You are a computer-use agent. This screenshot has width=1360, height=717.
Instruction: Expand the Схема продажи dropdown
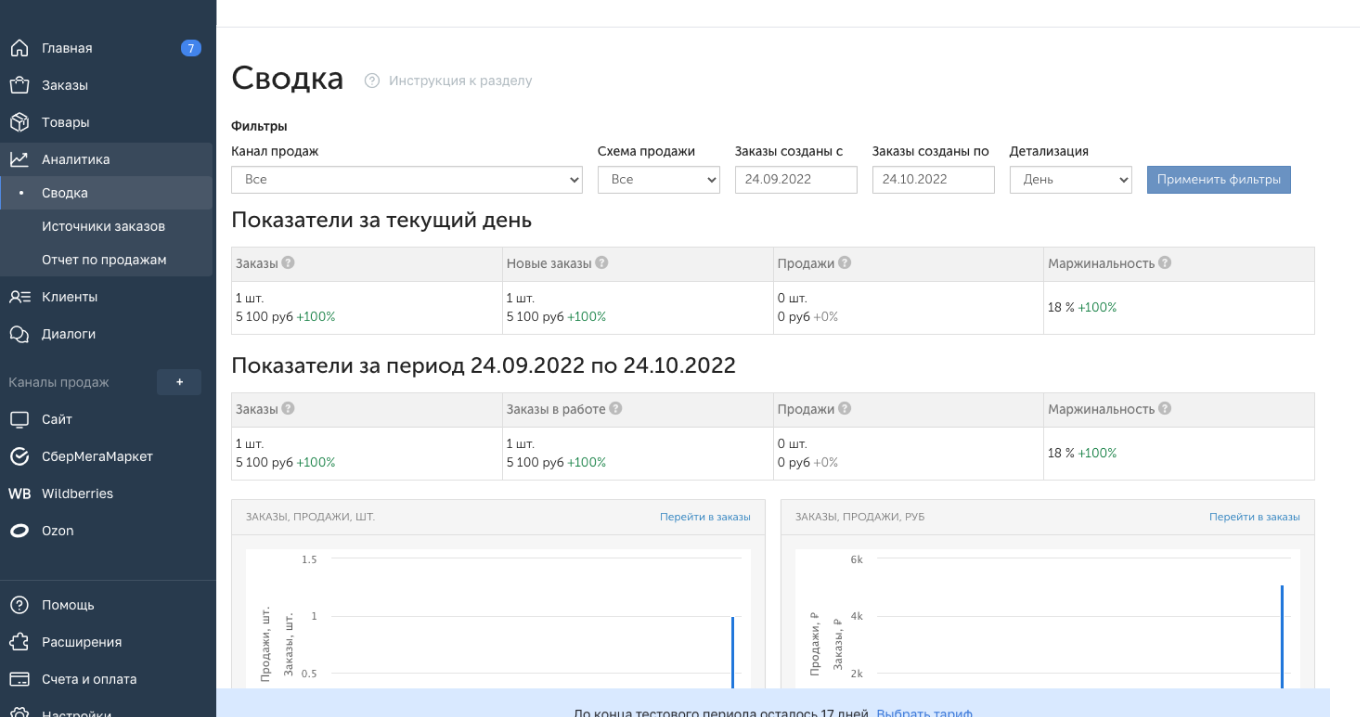click(x=658, y=179)
